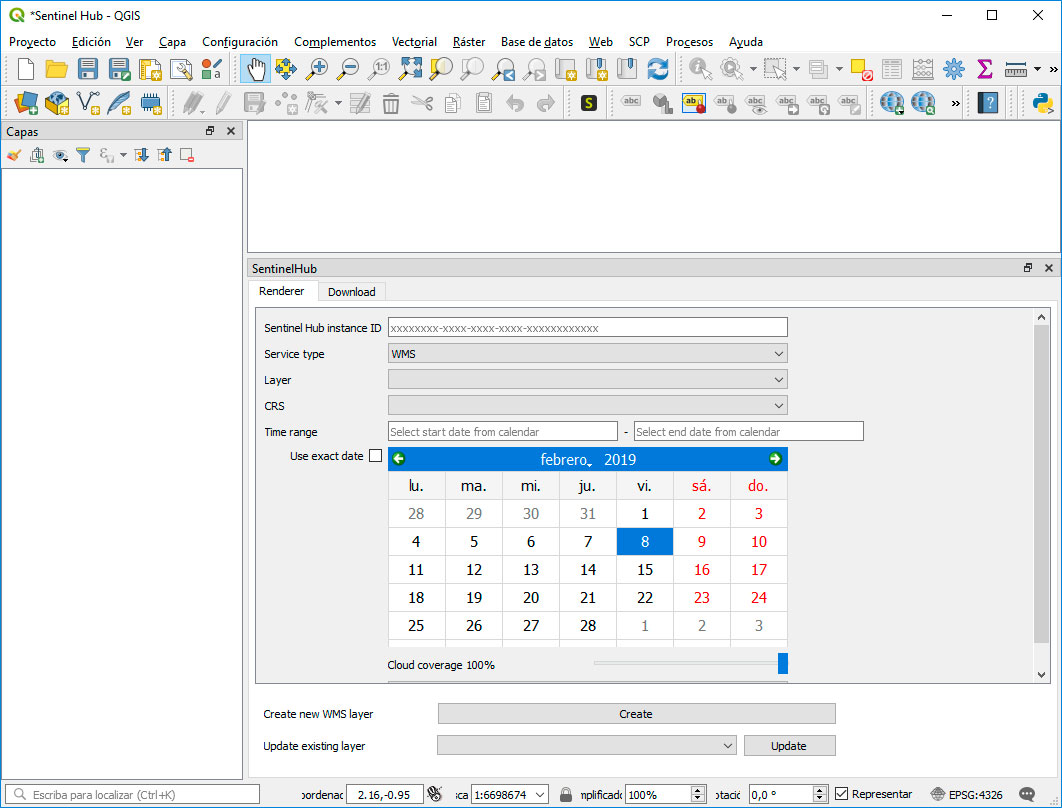Click the Zoom In magnifier tool
The height and width of the screenshot is (808, 1062).
(317, 69)
